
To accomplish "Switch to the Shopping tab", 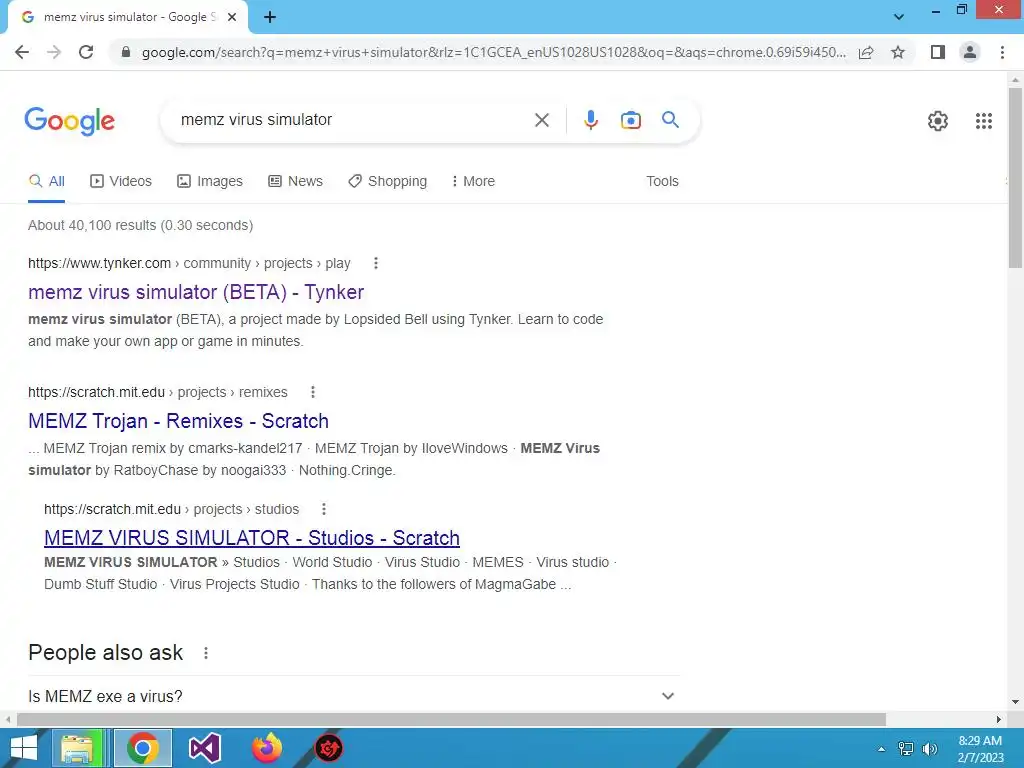I will pos(387,182).
